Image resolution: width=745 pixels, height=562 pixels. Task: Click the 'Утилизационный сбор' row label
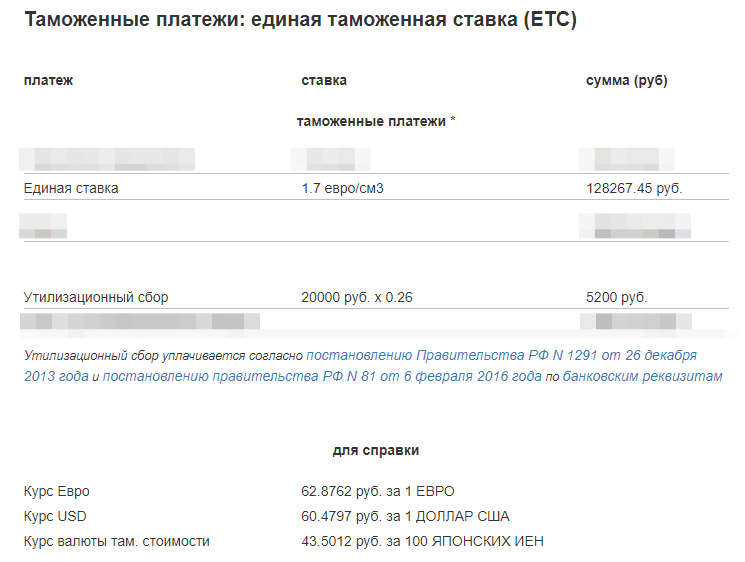coord(96,297)
